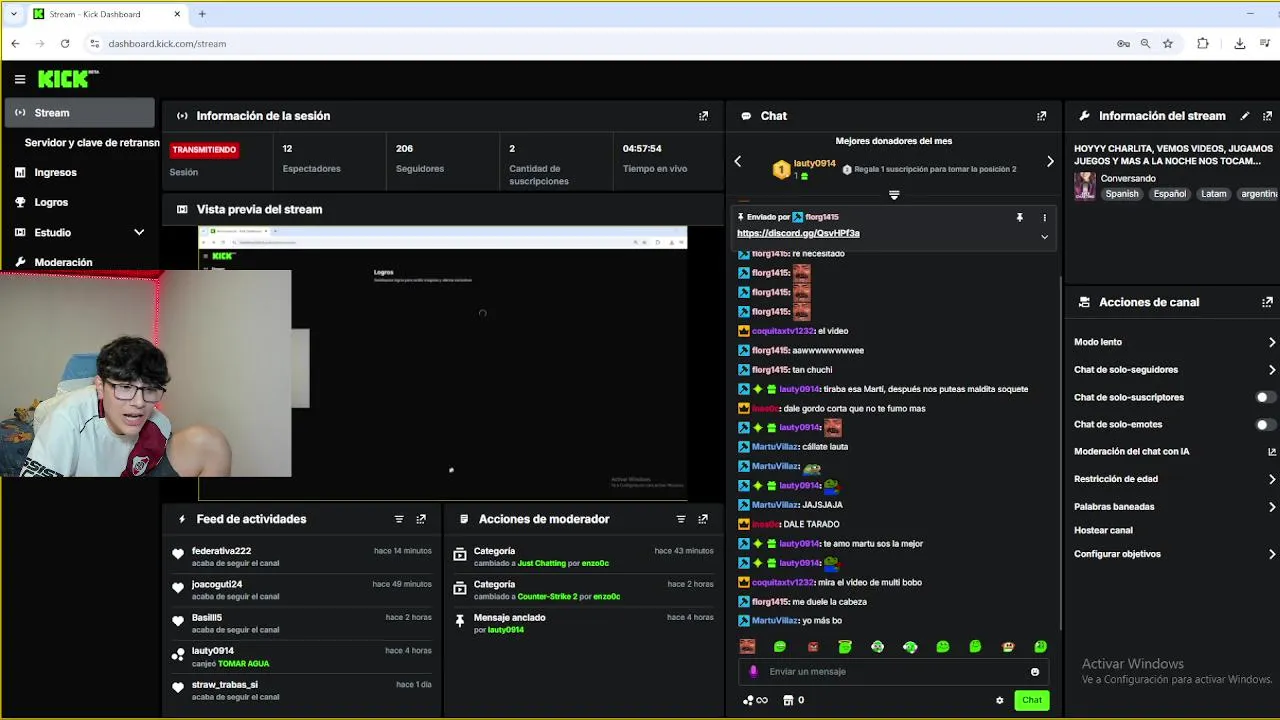Open browser downloads
Image resolution: width=1280 pixels, height=720 pixels.
click(1240, 44)
